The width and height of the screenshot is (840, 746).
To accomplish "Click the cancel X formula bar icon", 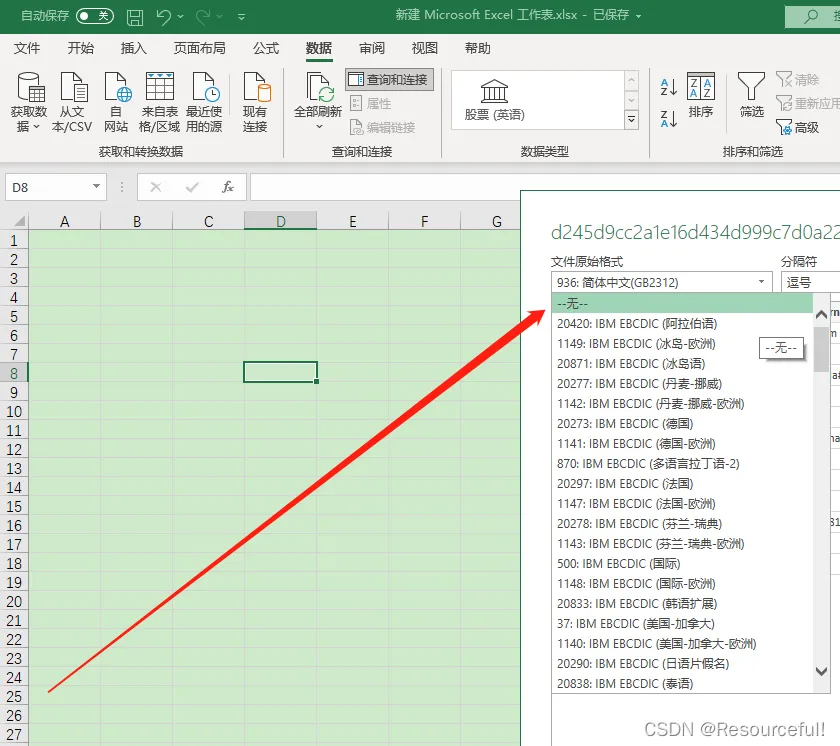I will (x=155, y=187).
